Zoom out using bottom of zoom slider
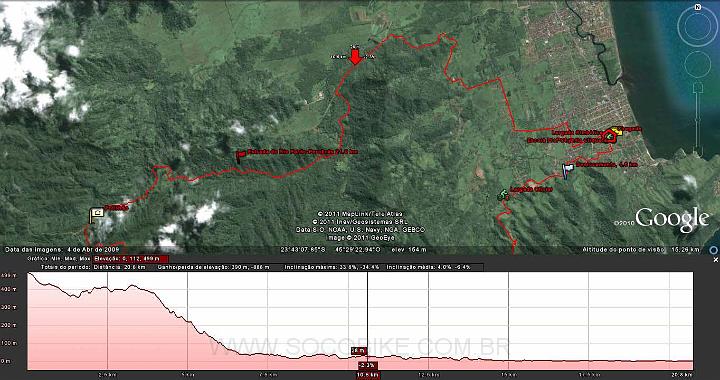Image resolution: width=720 pixels, height=380 pixels. coord(698,151)
